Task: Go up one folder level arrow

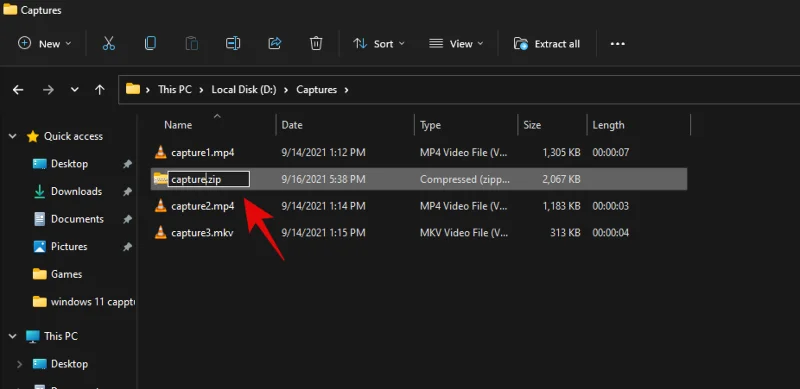Action: point(99,90)
